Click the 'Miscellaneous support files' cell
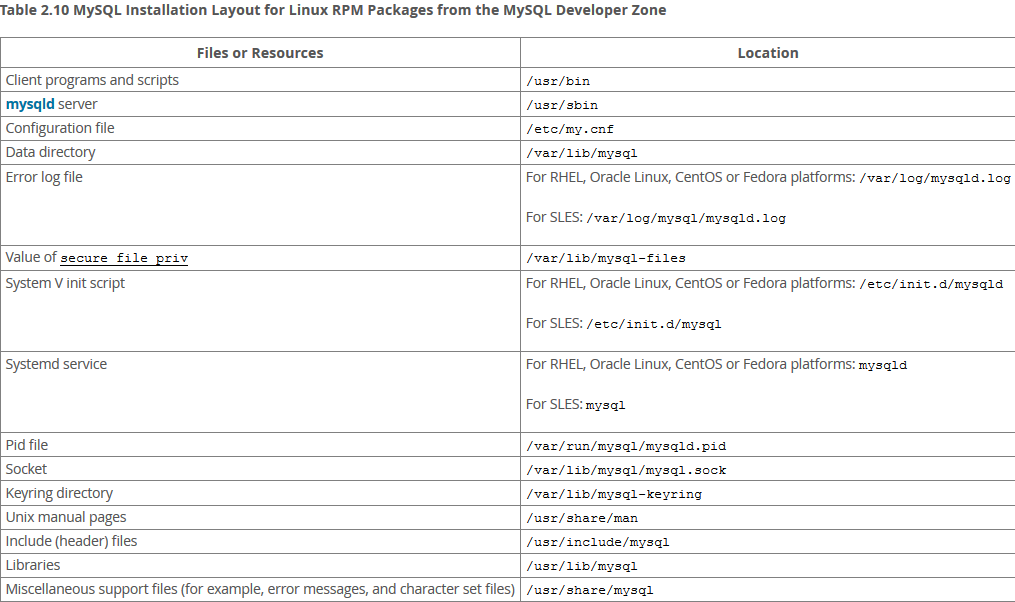 click(260, 589)
